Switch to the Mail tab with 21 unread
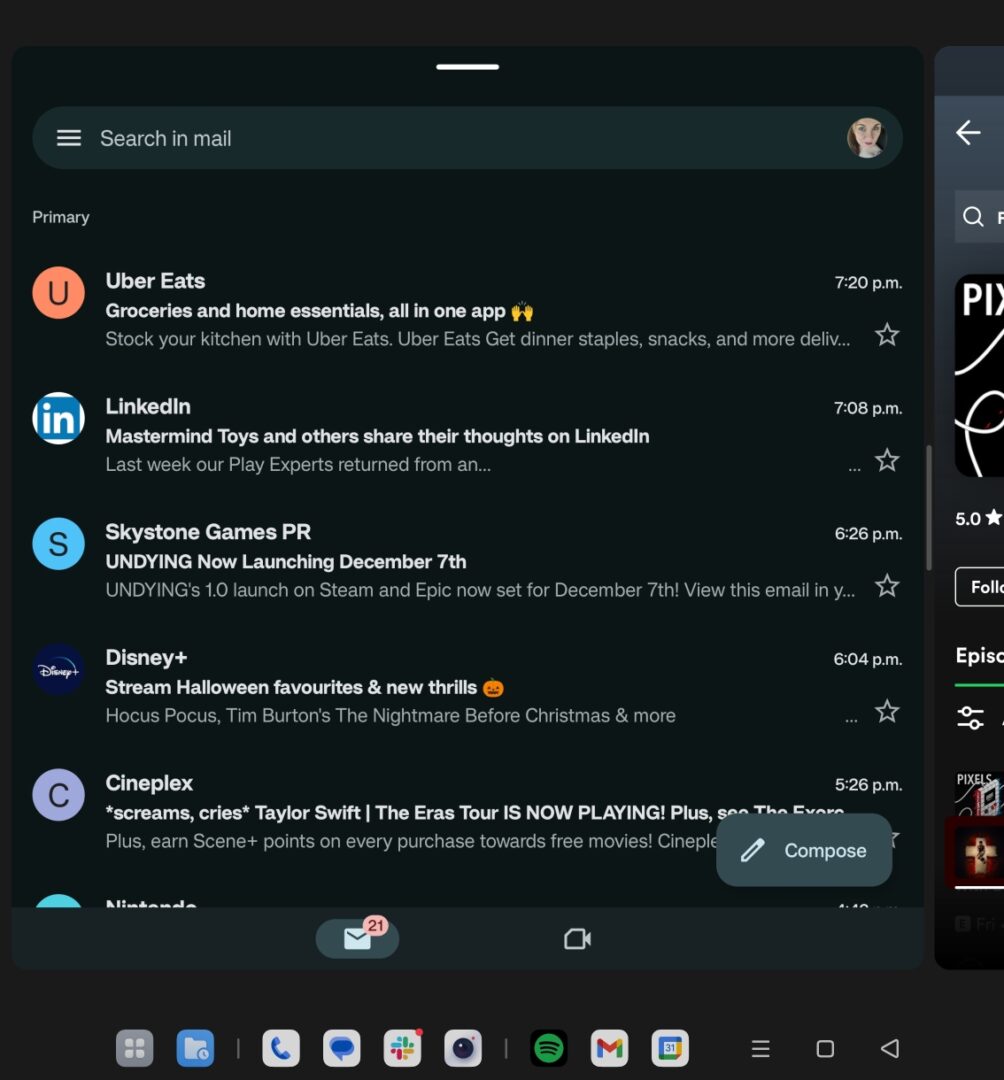1004x1080 pixels. tap(357, 938)
